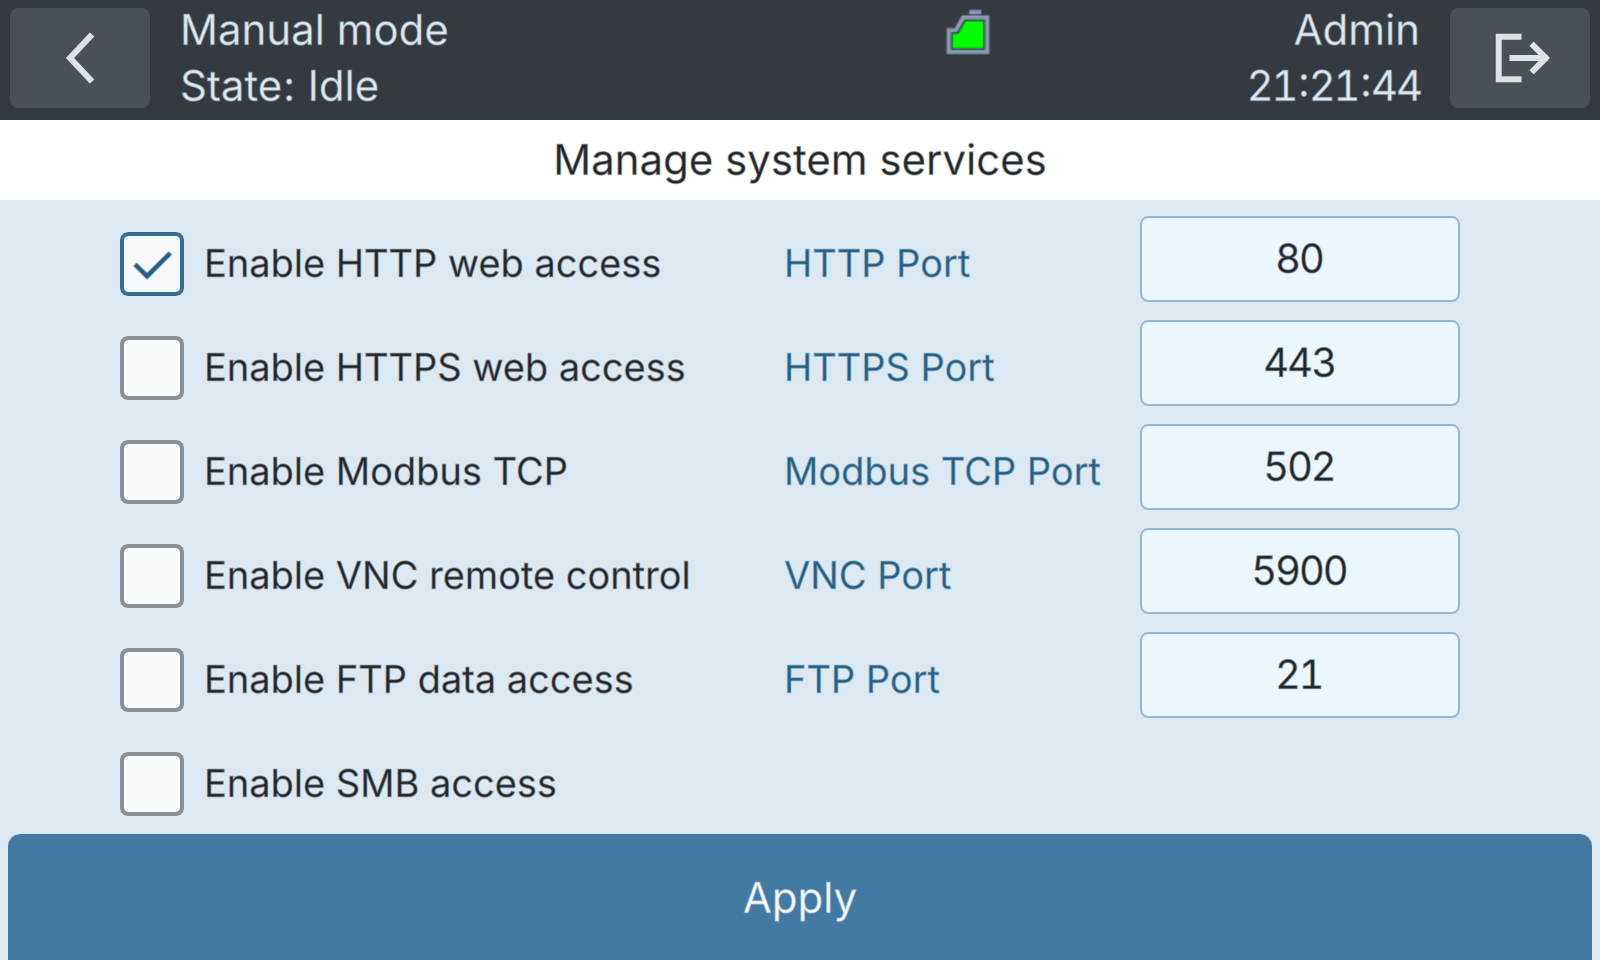Viewport: 1600px width, 960px height.
Task: Enable FTP data access checkbox
Action: click(152, 680)
